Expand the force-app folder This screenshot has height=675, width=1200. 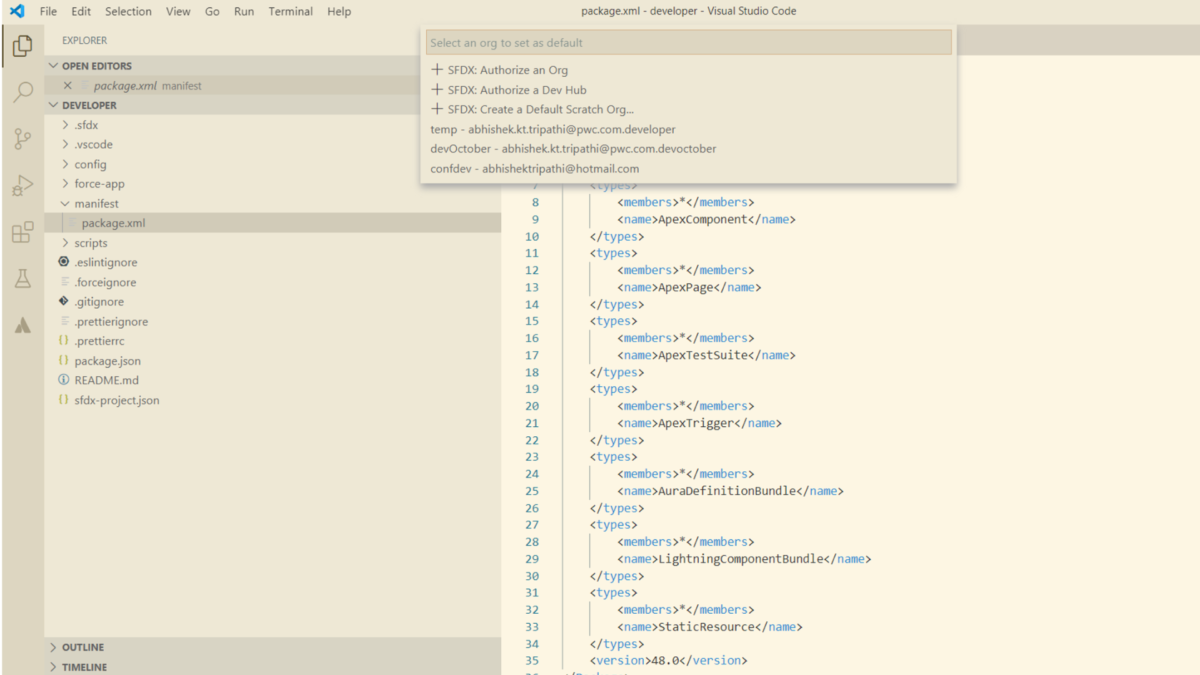point(65,184)
